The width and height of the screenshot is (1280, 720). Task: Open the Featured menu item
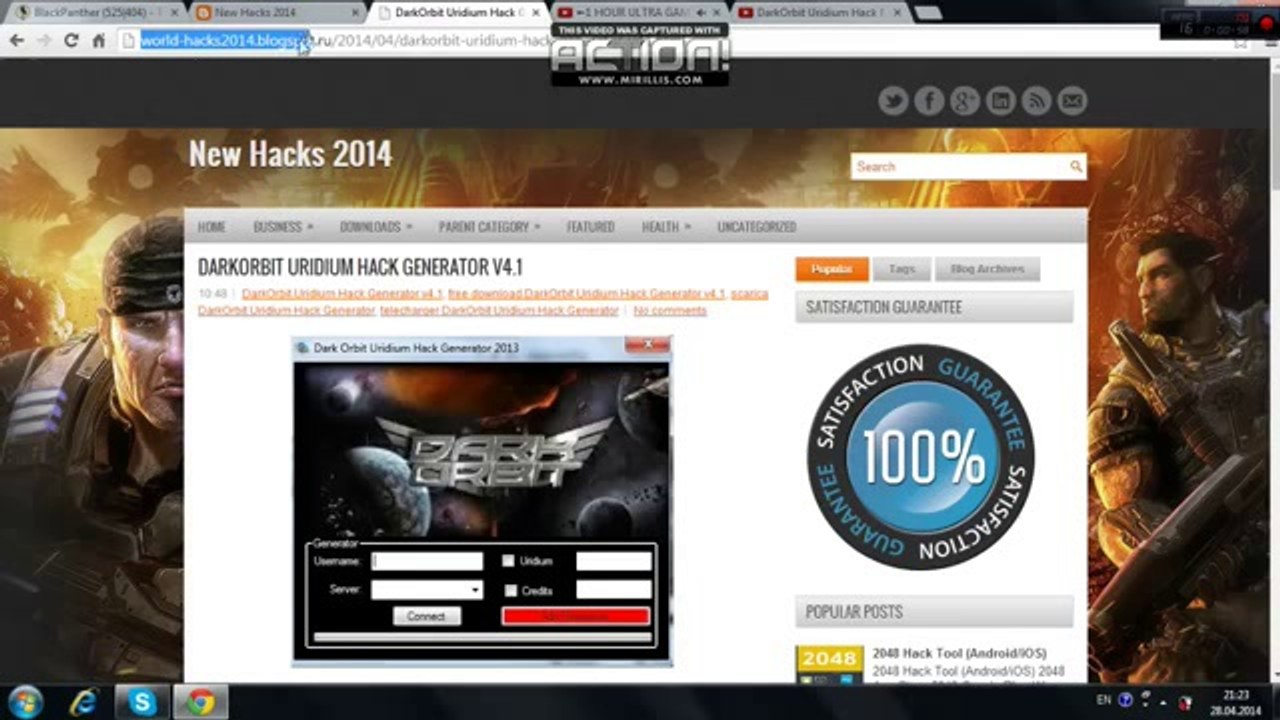[x=590, y=227]
